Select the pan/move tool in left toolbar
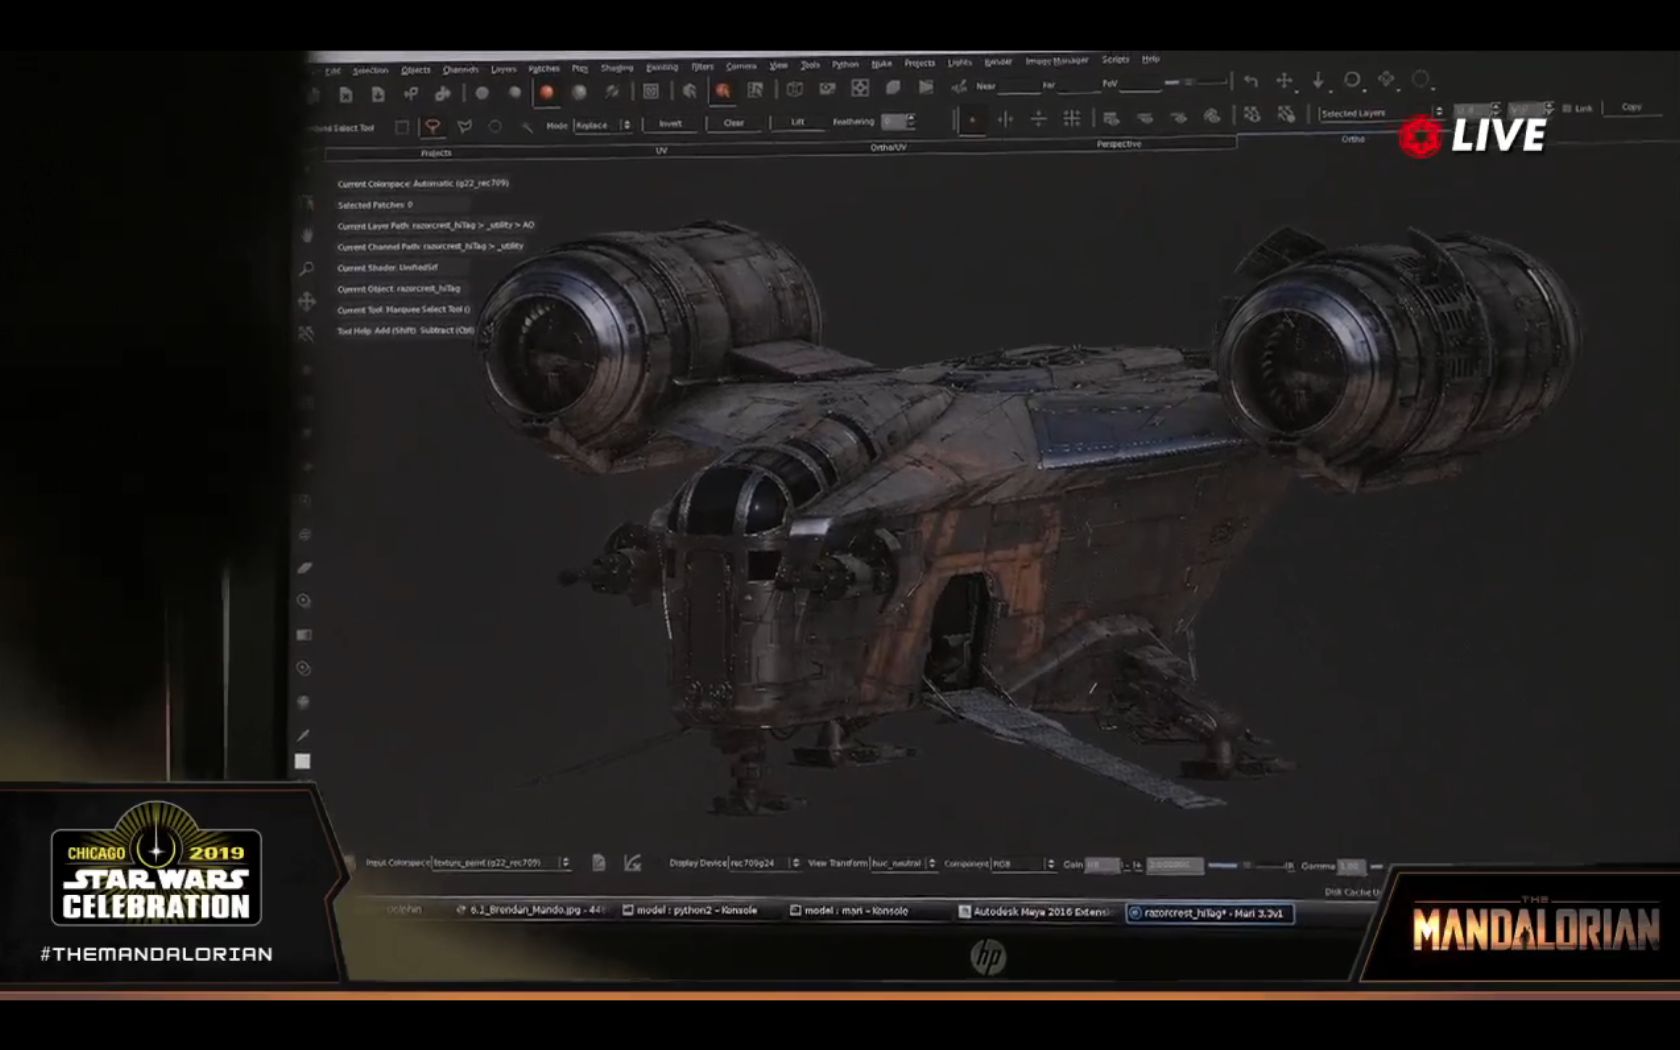The height and width of the screenshot is (1050, 1680). [x=306, y=300]
